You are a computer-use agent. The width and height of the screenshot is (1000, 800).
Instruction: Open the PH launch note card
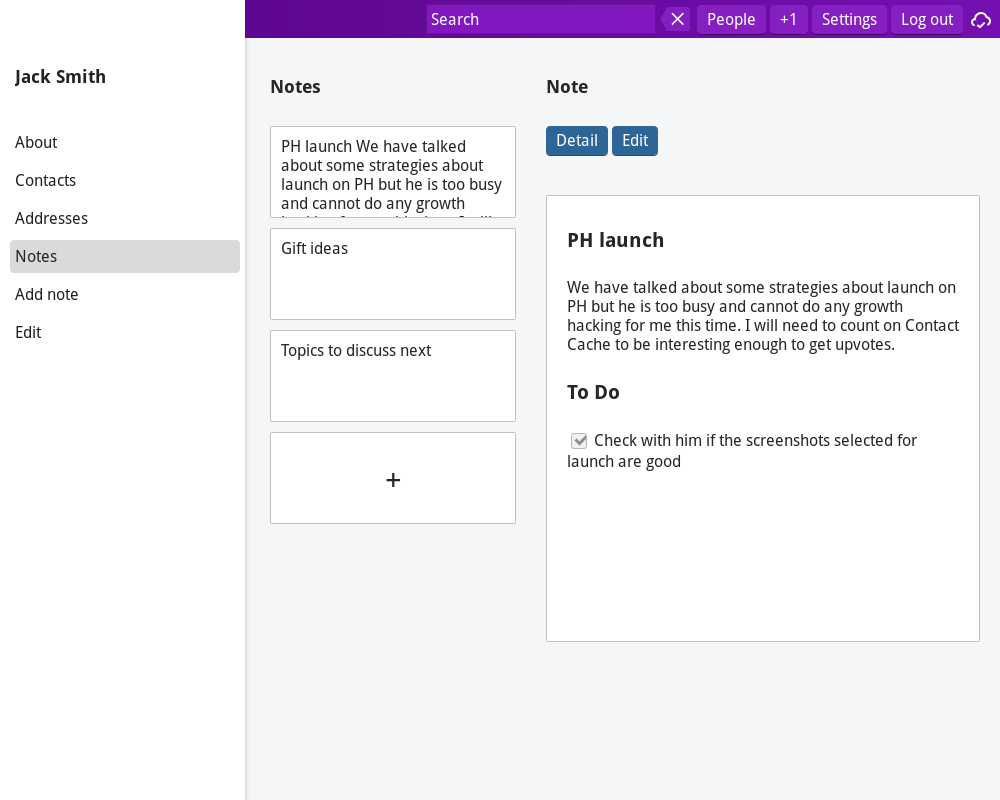tap(393, 172)
